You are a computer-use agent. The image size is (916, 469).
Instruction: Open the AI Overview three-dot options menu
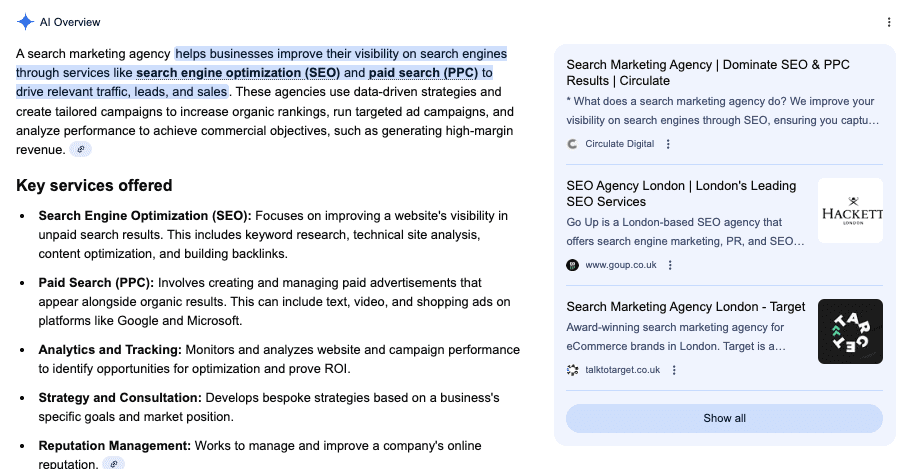click(889, 22)
